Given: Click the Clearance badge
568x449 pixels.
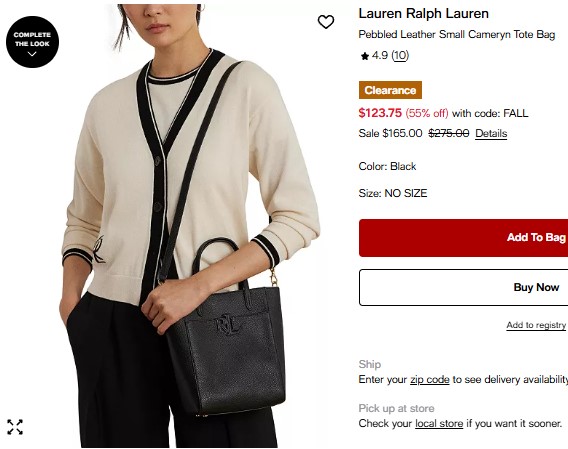Looking at the screenshot, I should coord(390,90).
